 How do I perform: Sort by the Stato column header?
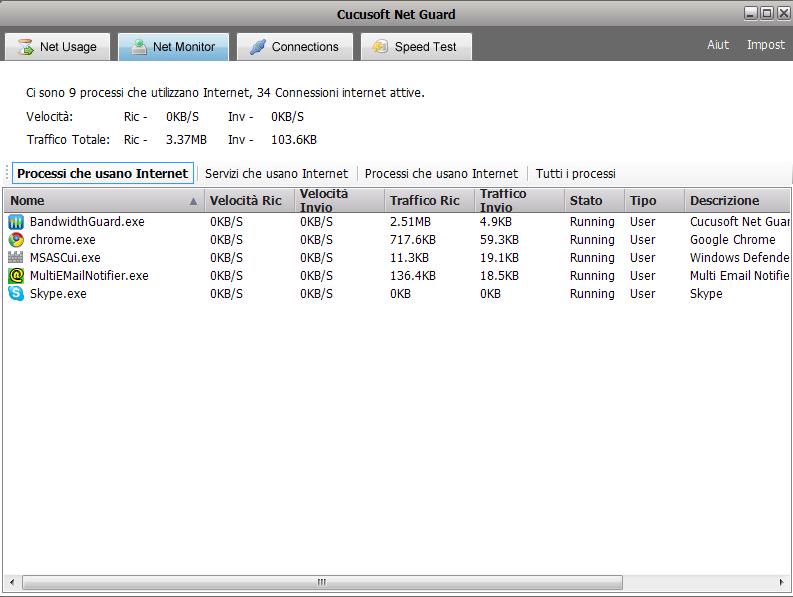point(594,201)
